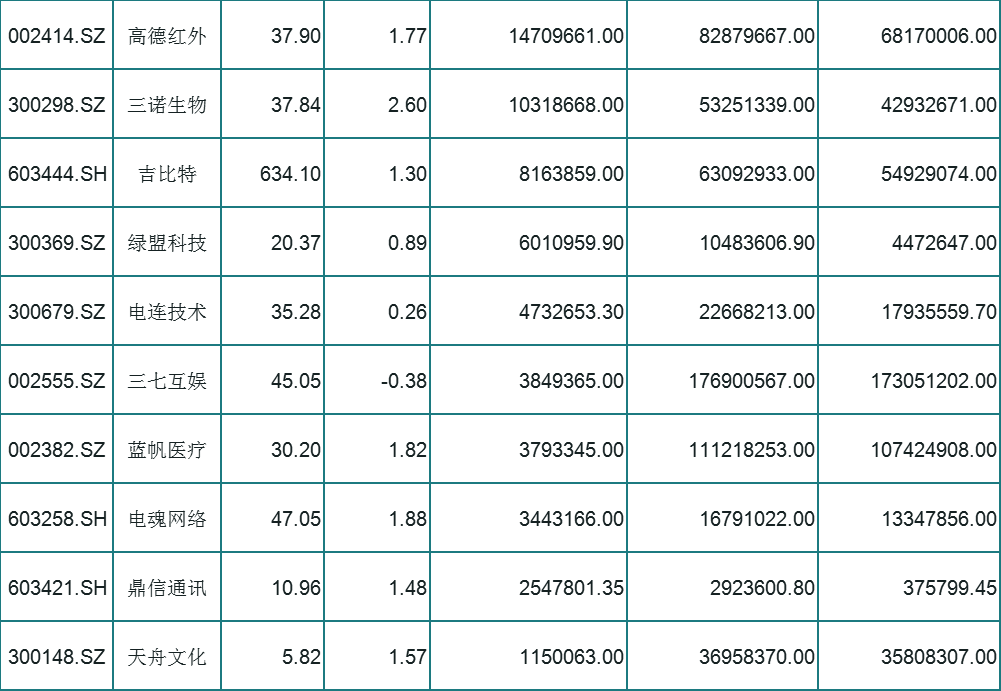Click stock code 300679.SZ
Viewport: 1001px width, 691px height.
click(x=57, y=310)
